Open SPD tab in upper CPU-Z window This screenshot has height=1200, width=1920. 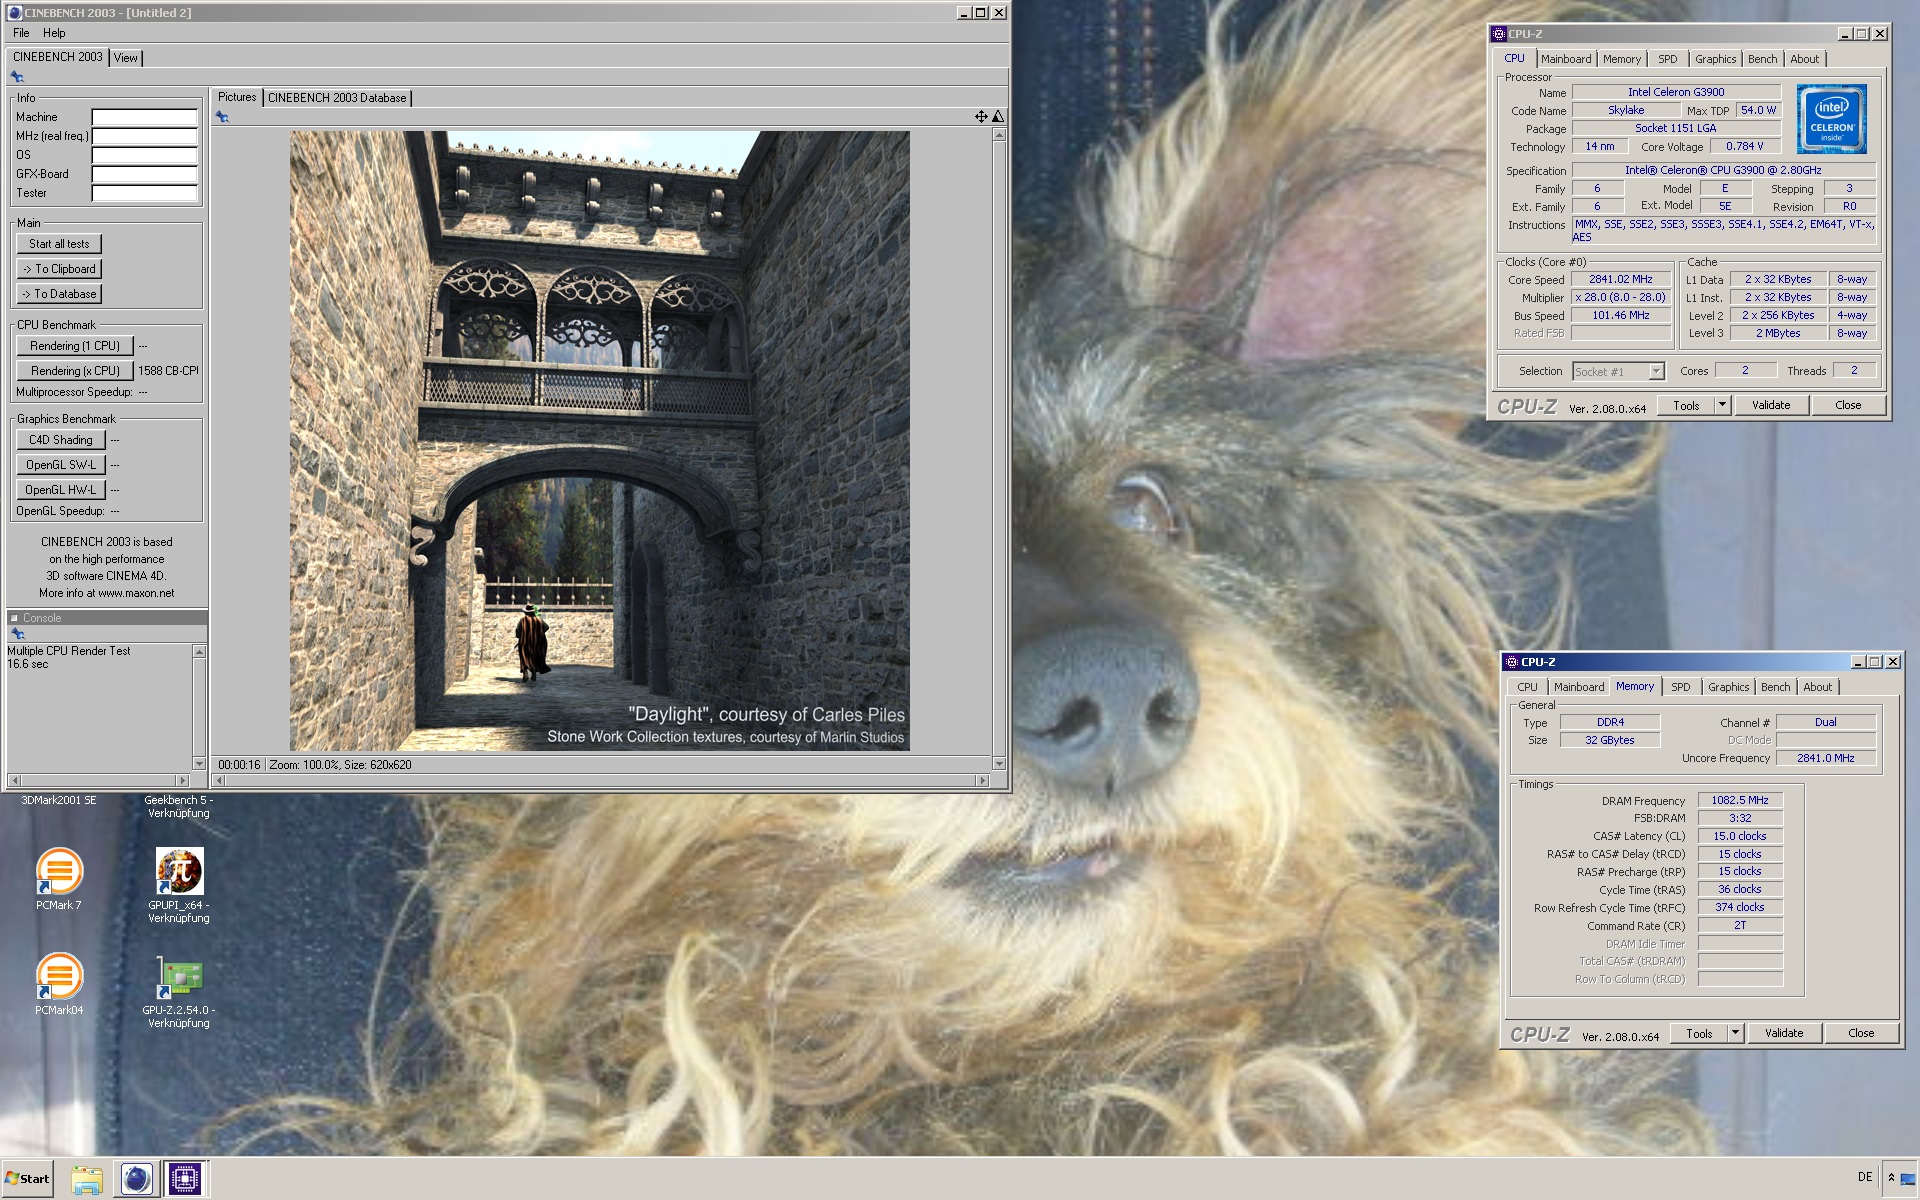tap(1667, 59)
